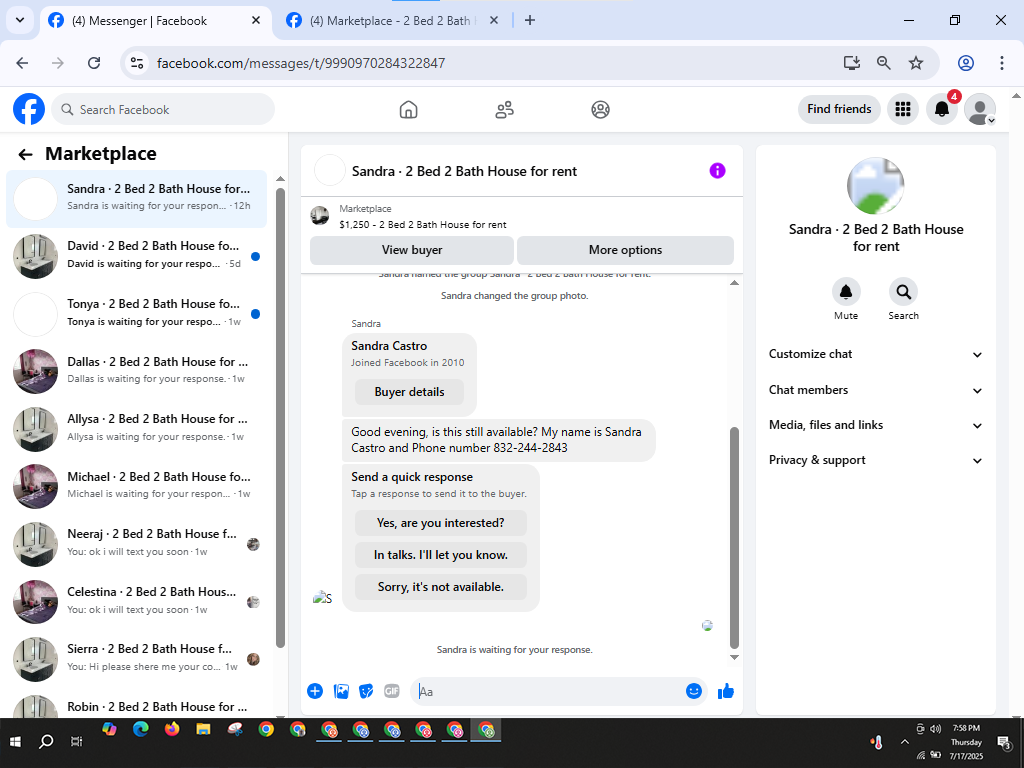
Task: Click the Find friends button
Action: point(839,109)
